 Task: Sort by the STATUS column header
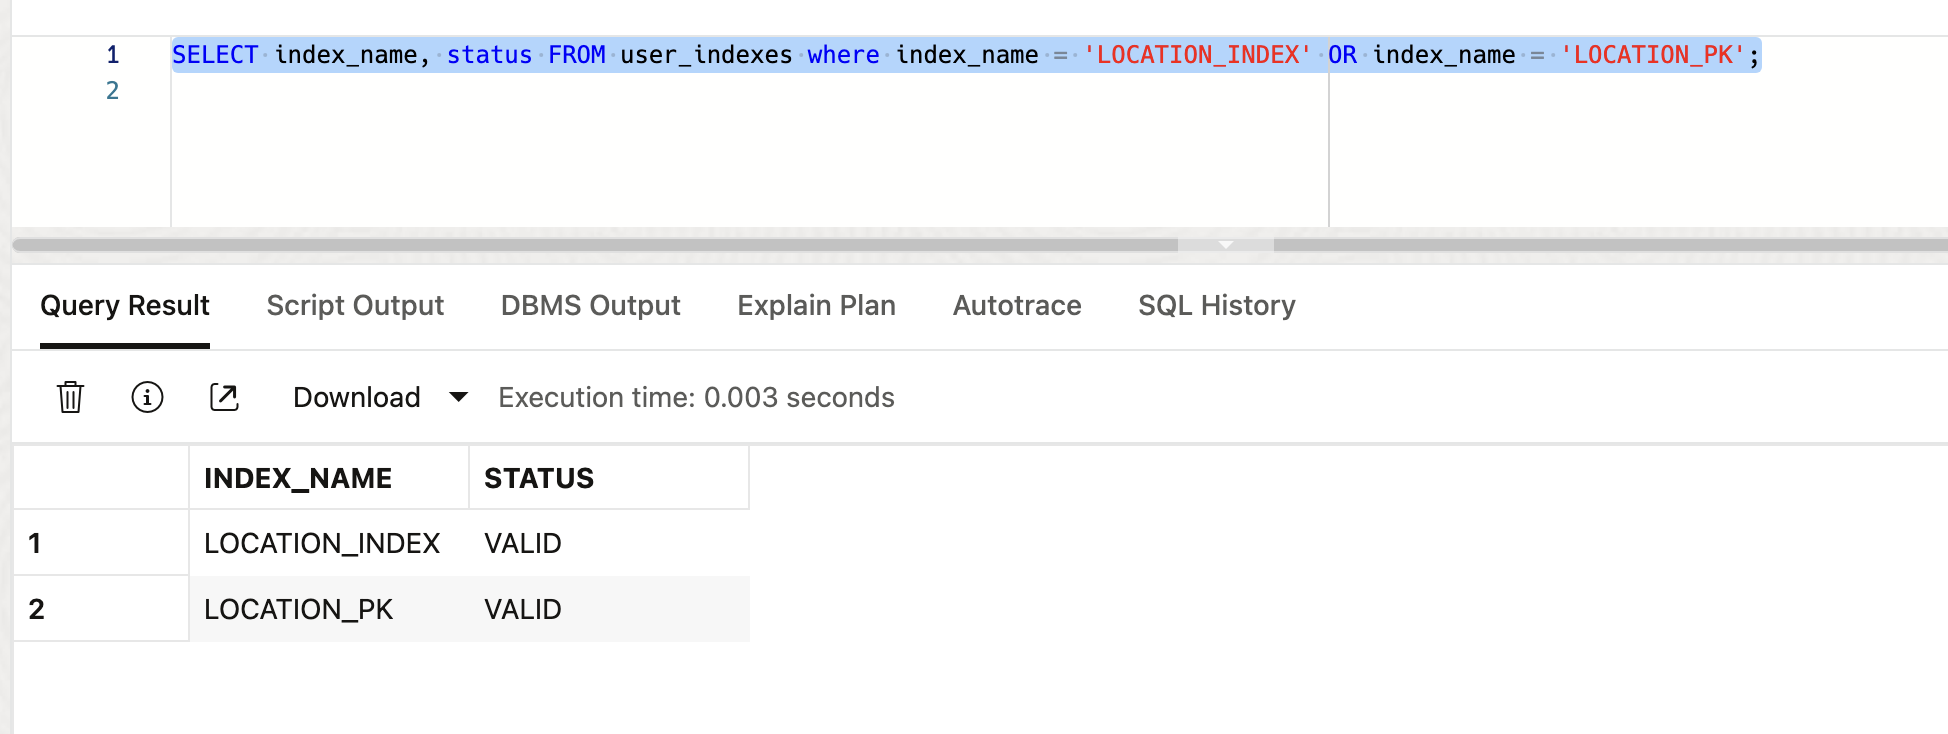click(x=609, y=478)
